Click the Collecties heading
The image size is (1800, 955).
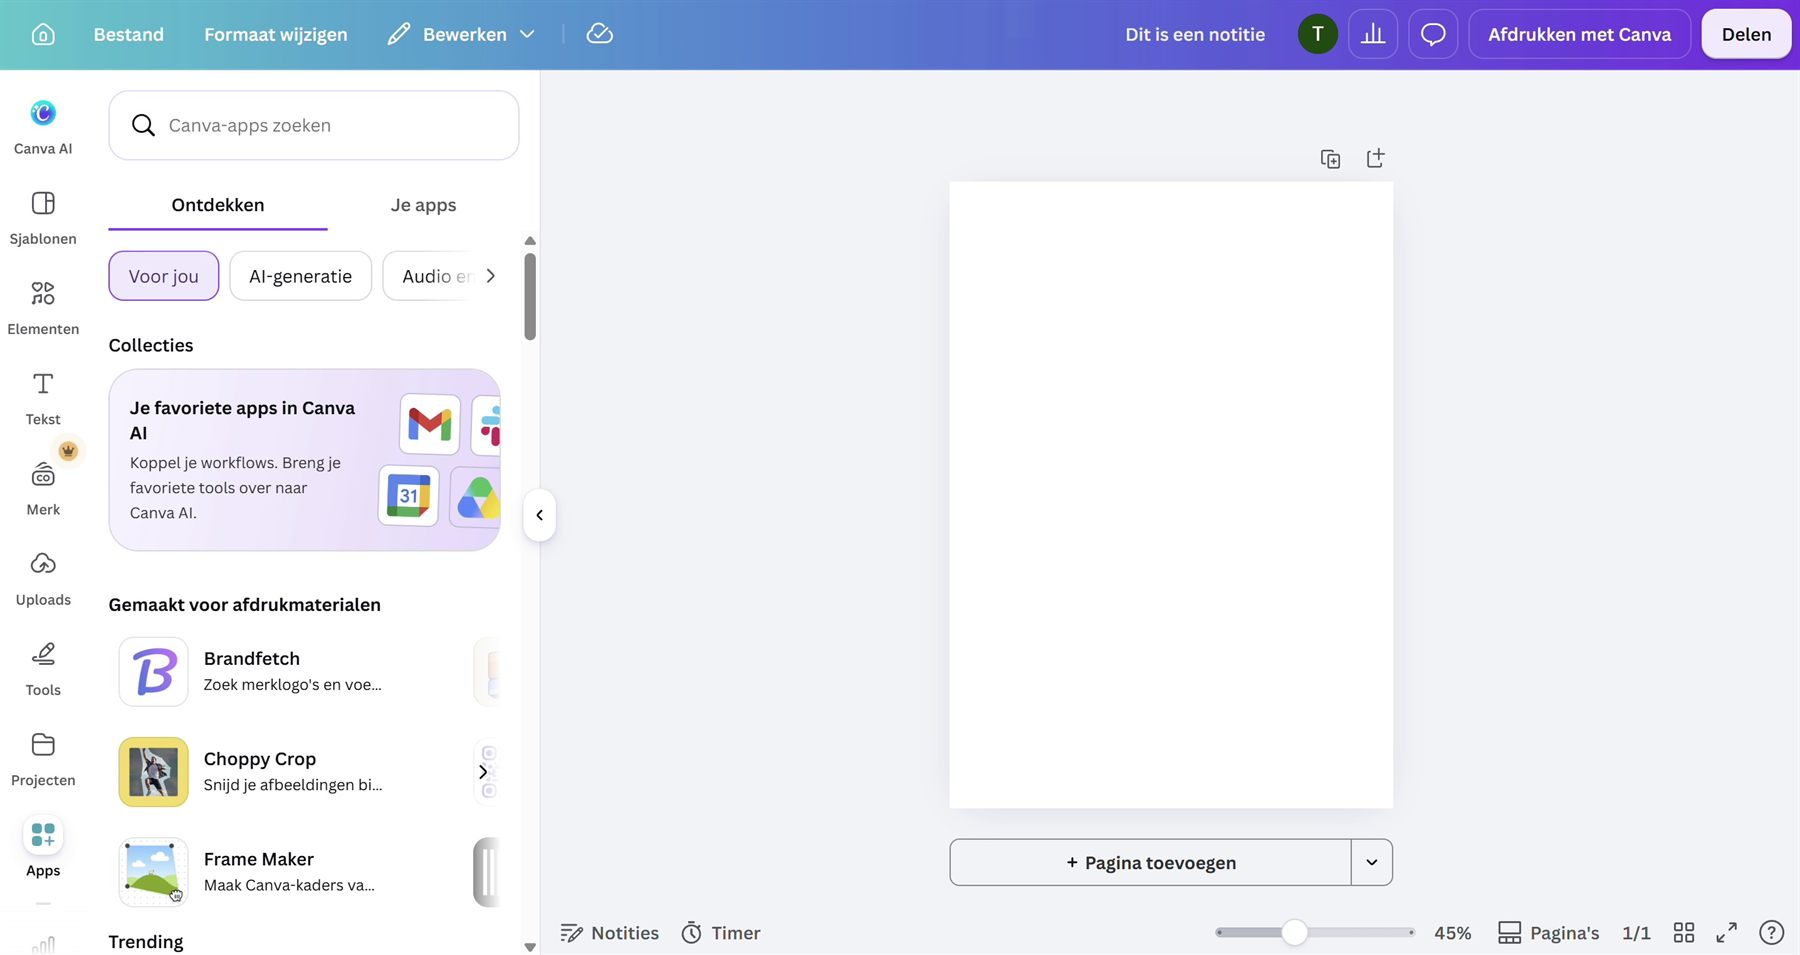(x=151, y=345)
